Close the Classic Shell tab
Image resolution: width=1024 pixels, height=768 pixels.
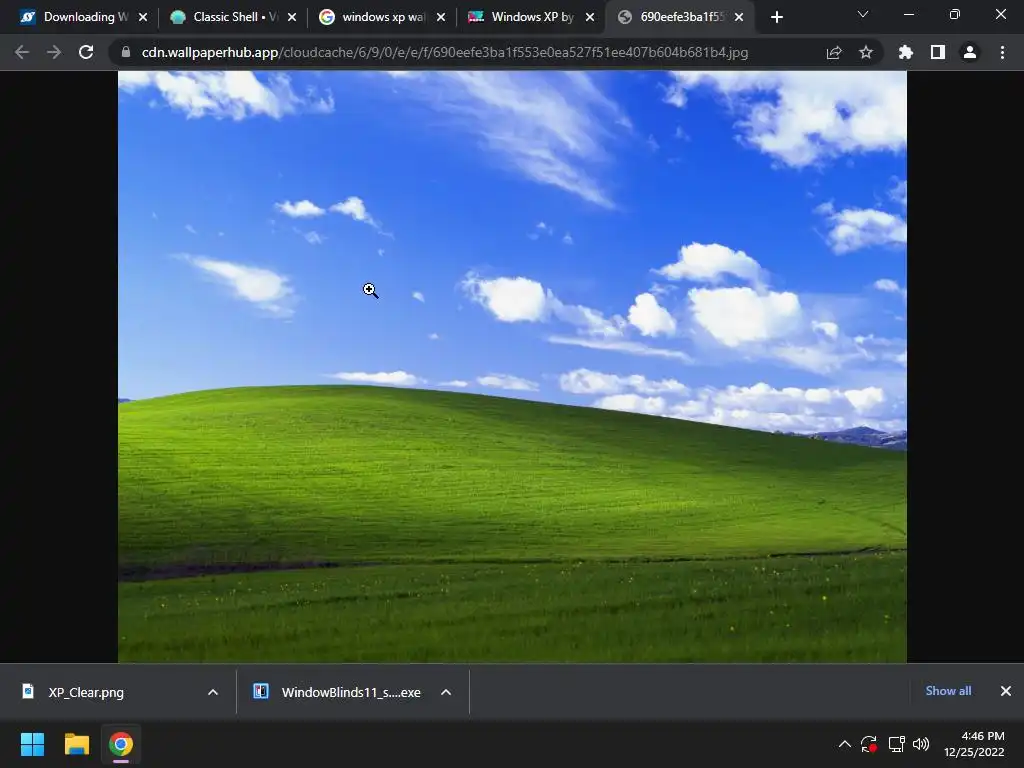[x=292, y=17]
